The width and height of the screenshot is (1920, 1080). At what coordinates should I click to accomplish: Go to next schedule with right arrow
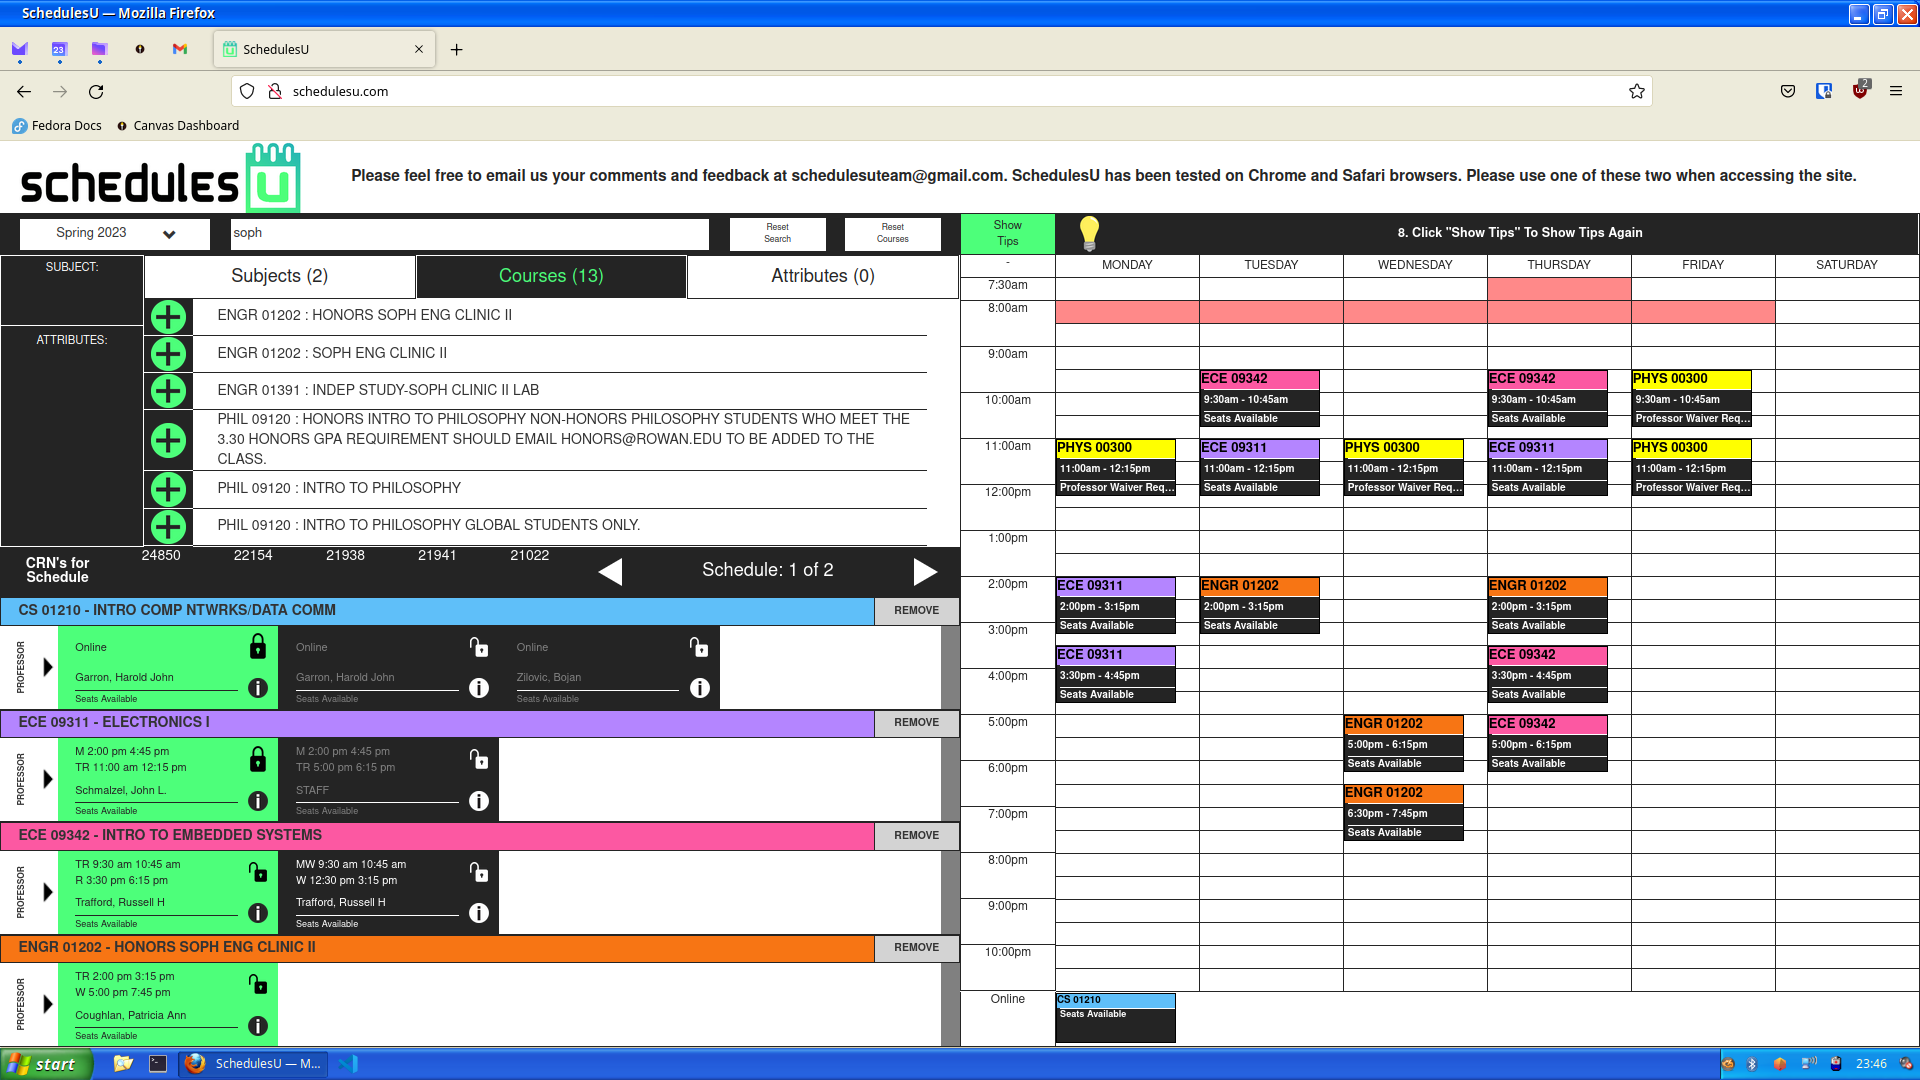coord(925,571)
